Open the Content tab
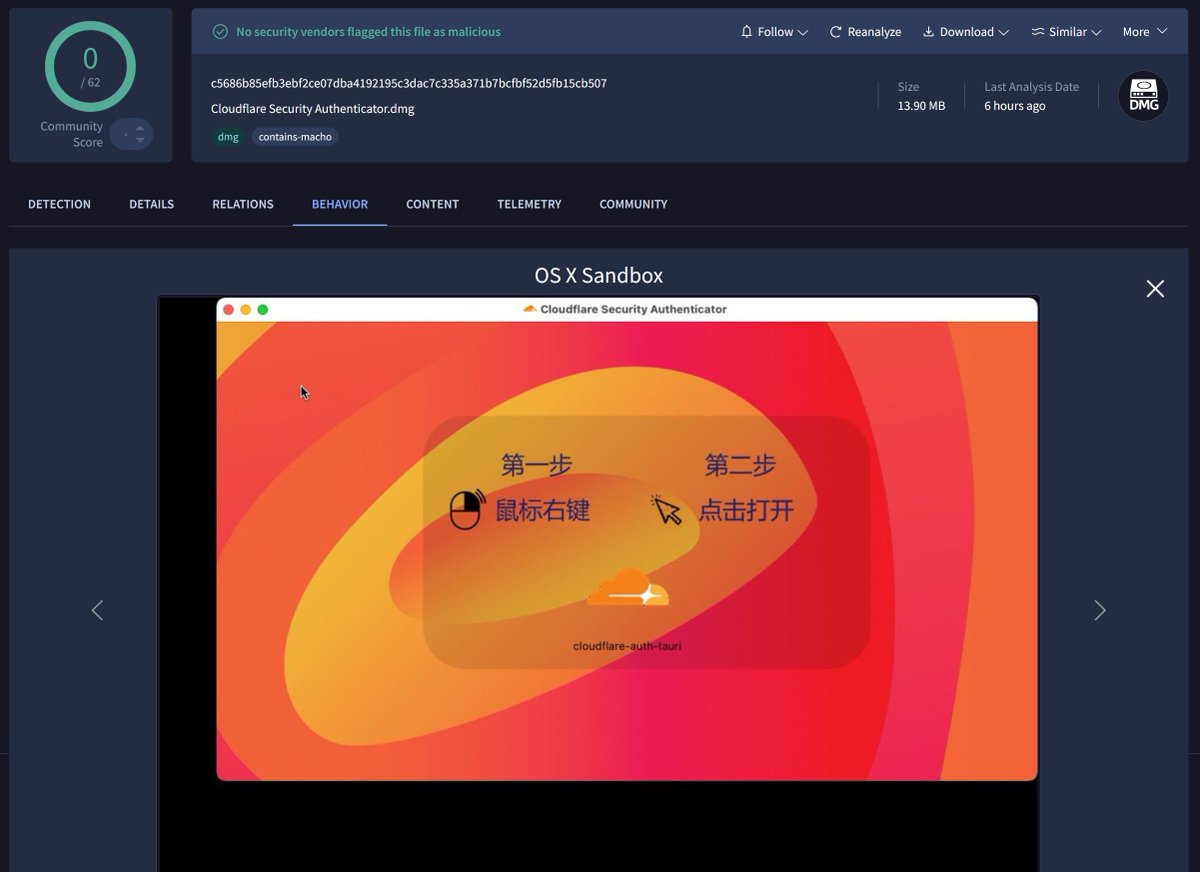 click(432, 204)
